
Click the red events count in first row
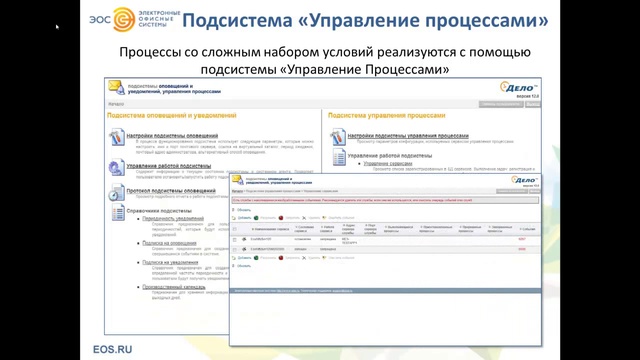pos(522,239)
